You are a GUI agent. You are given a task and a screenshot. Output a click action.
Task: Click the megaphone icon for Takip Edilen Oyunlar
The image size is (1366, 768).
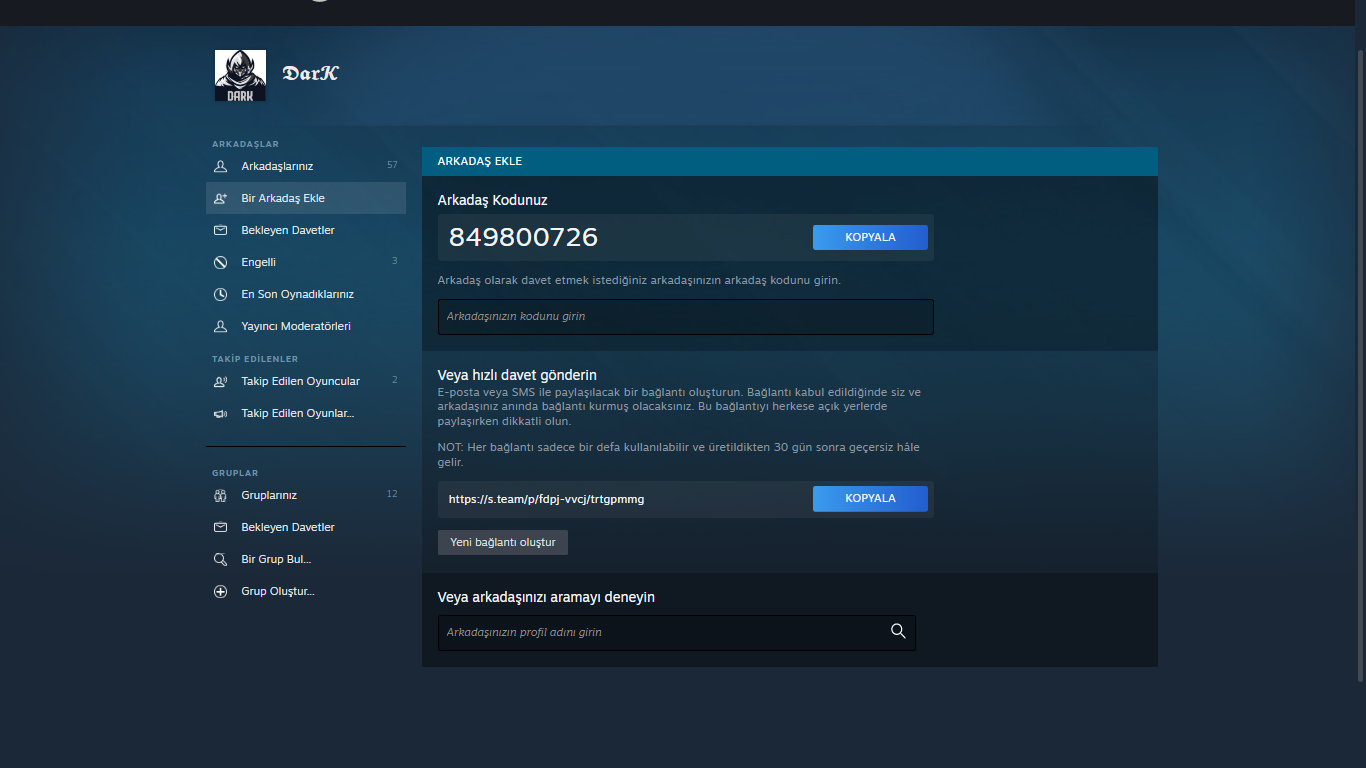pyautogui.click(x=221, y=413)
